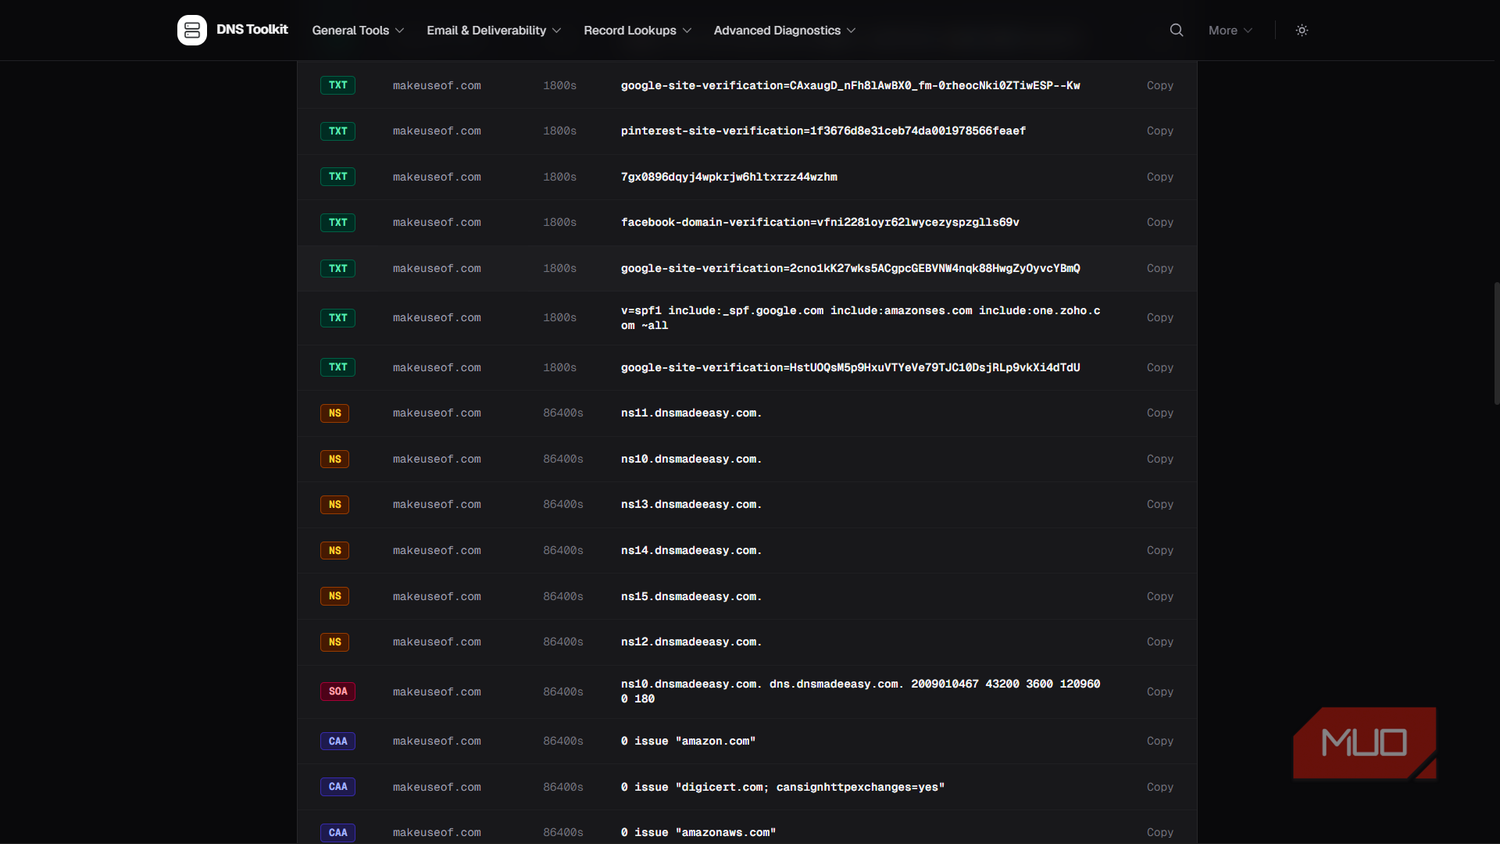Copy the google-site-verification=HstUOQsM5p9 record

(1160, 368)
